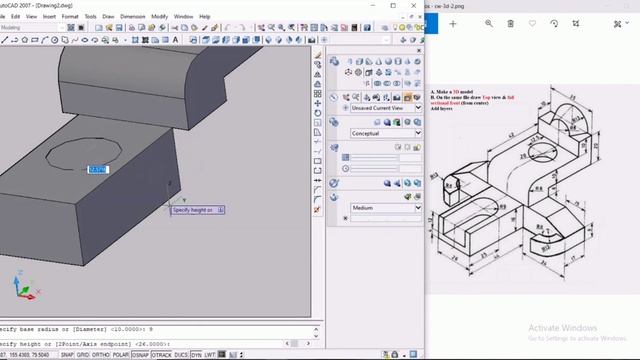Open the Modify menu
640x360 pixels.
[x=160, y=17]
